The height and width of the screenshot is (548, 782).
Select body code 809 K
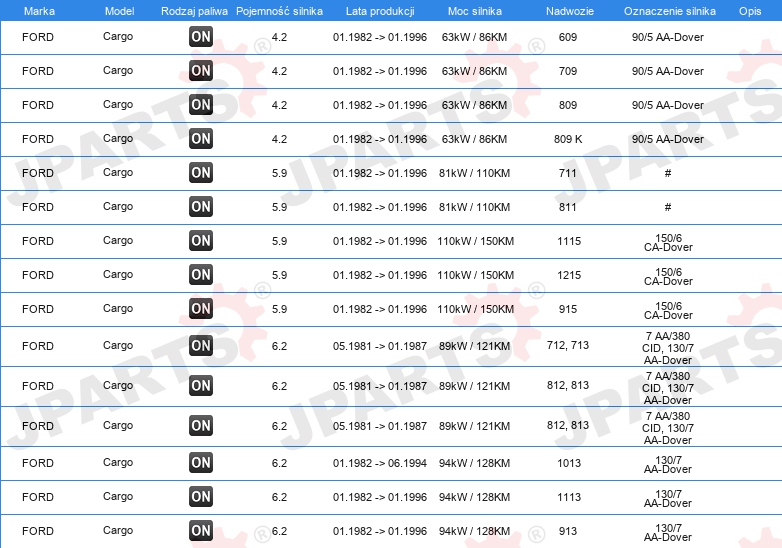point(568,139)
